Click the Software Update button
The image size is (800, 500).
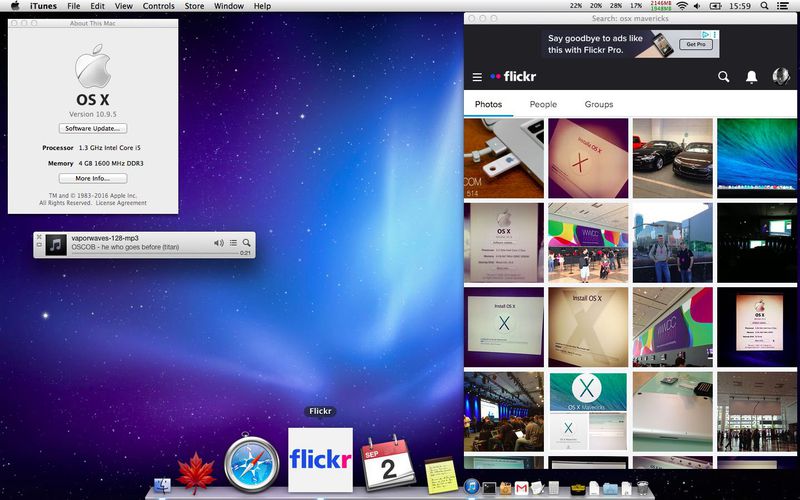click(x=93, y=129)
